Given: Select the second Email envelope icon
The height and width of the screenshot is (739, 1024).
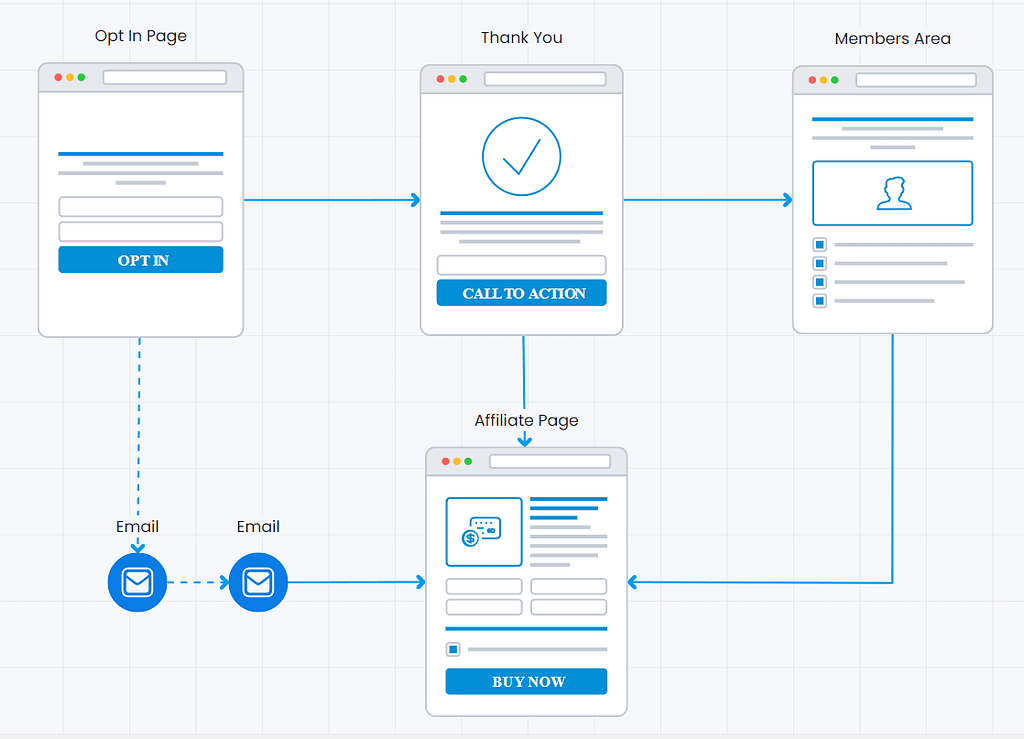Looking at the screenshot, I should (258, 582).
